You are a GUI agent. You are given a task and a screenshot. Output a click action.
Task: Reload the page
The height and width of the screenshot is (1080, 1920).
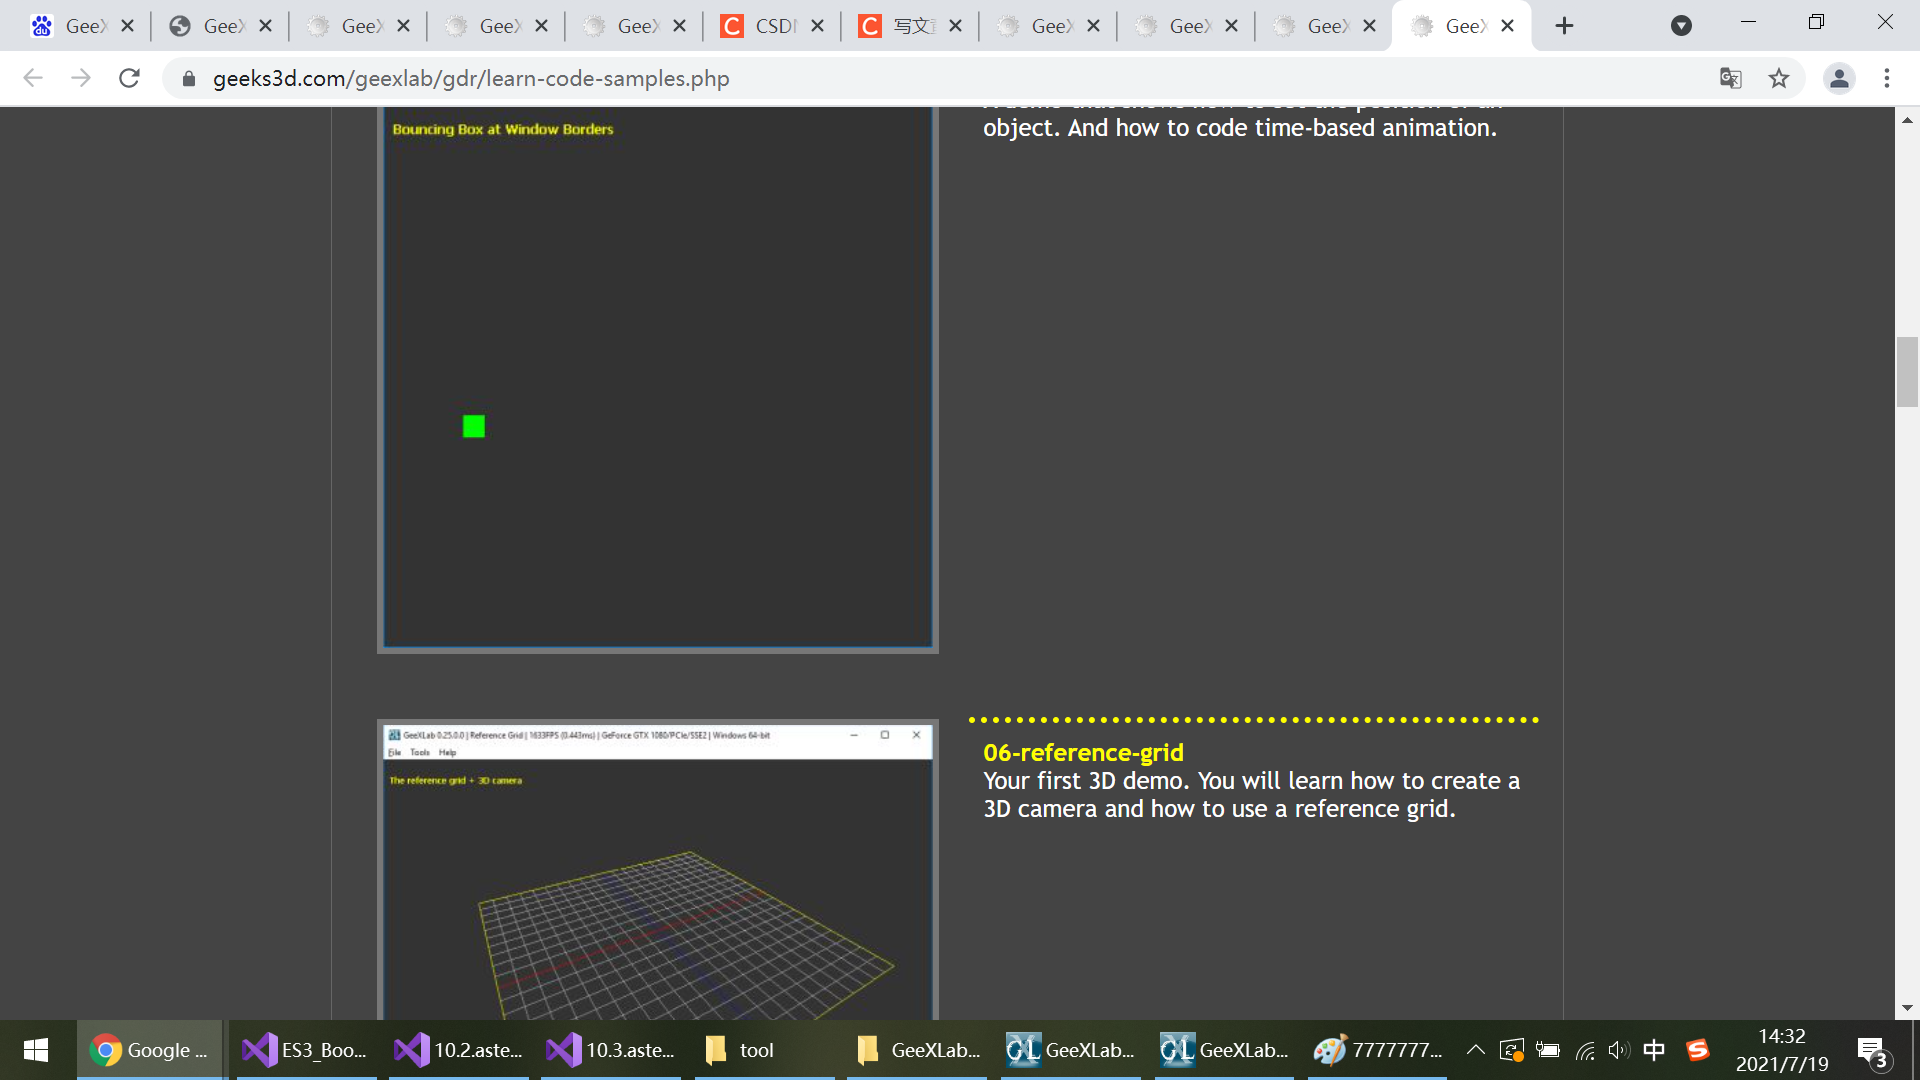[129, 78]
